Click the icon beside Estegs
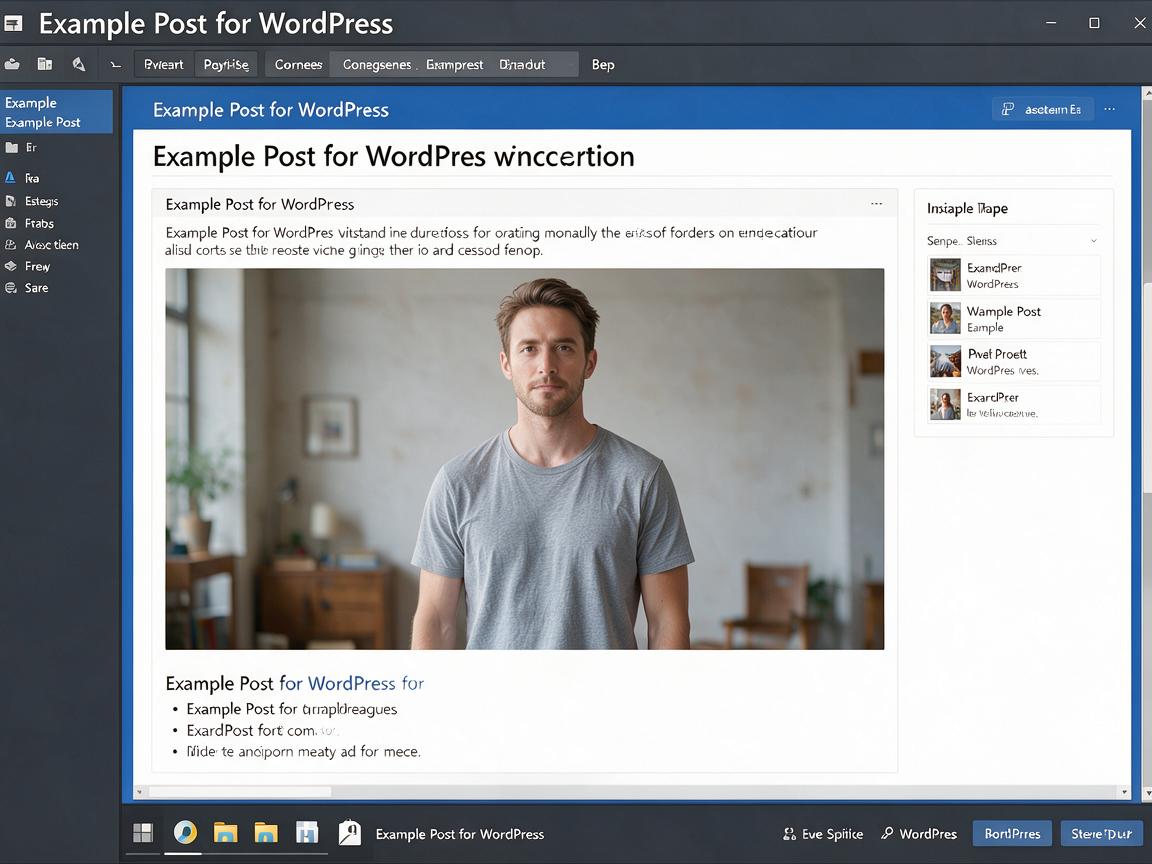 click(10, 201)
